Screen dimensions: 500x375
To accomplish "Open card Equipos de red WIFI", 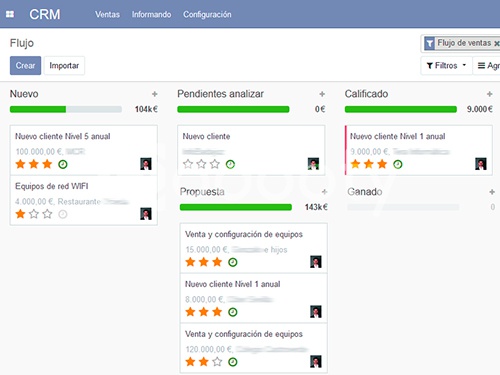I will [84, 200].
